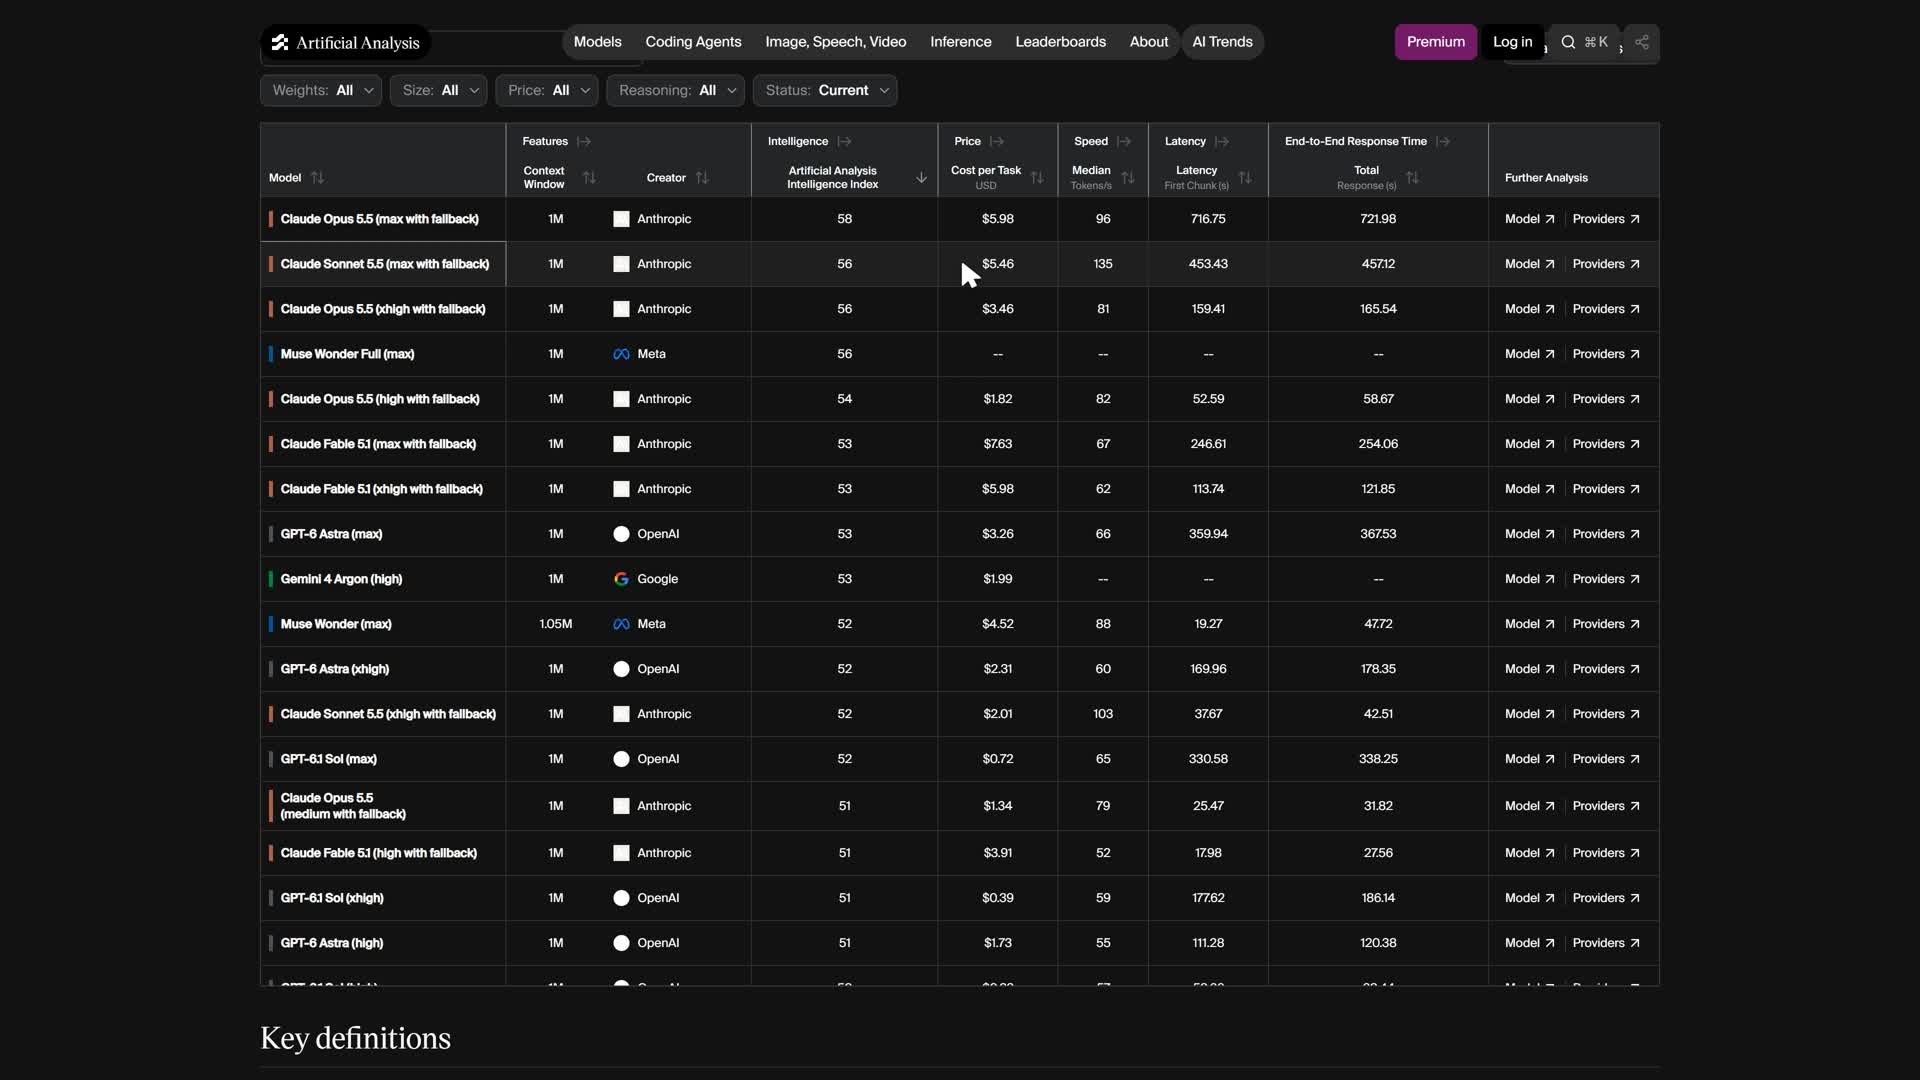Expand the Intelligence column group arrow

(844, 142)
